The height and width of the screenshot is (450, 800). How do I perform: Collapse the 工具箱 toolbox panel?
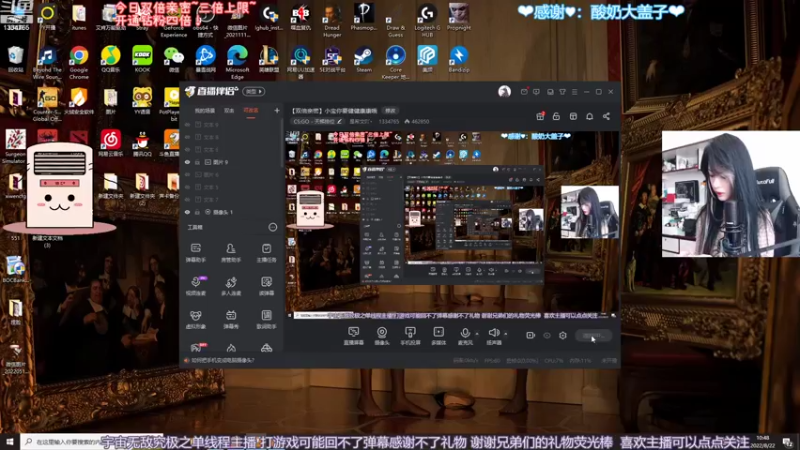click(273, 227)
